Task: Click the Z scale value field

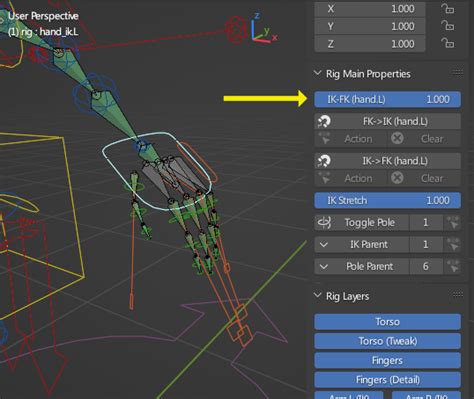Action: [x=370, y=44]
